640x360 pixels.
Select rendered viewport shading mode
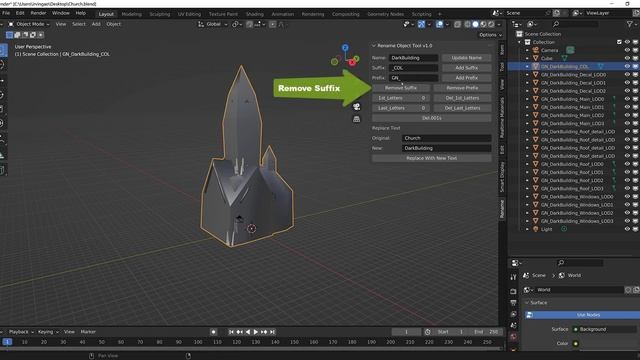pyautogui.click(x=491, y=24)
